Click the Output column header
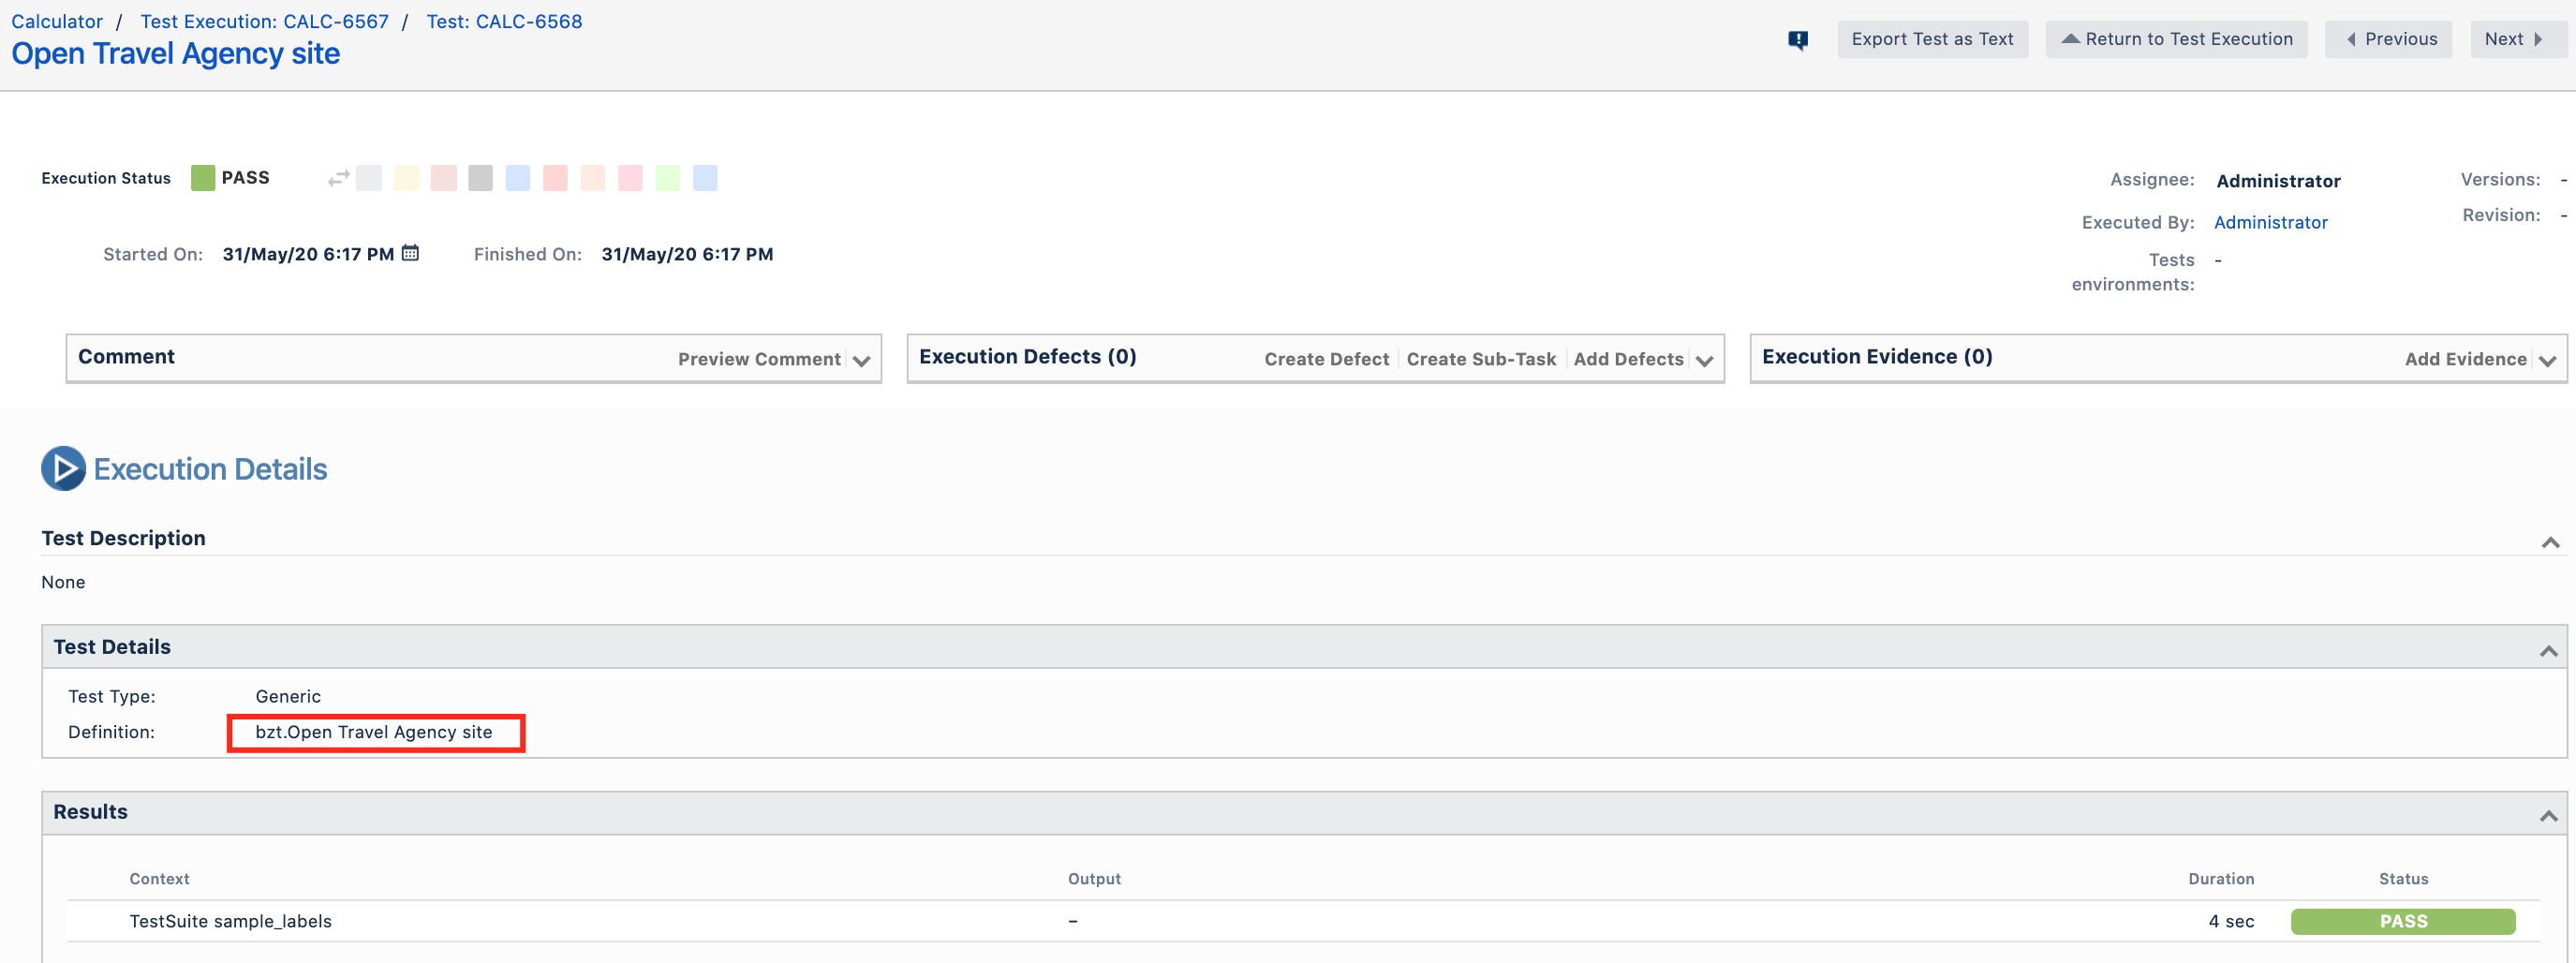This screenshot has height=963, width=2576. coord(1094,879)
